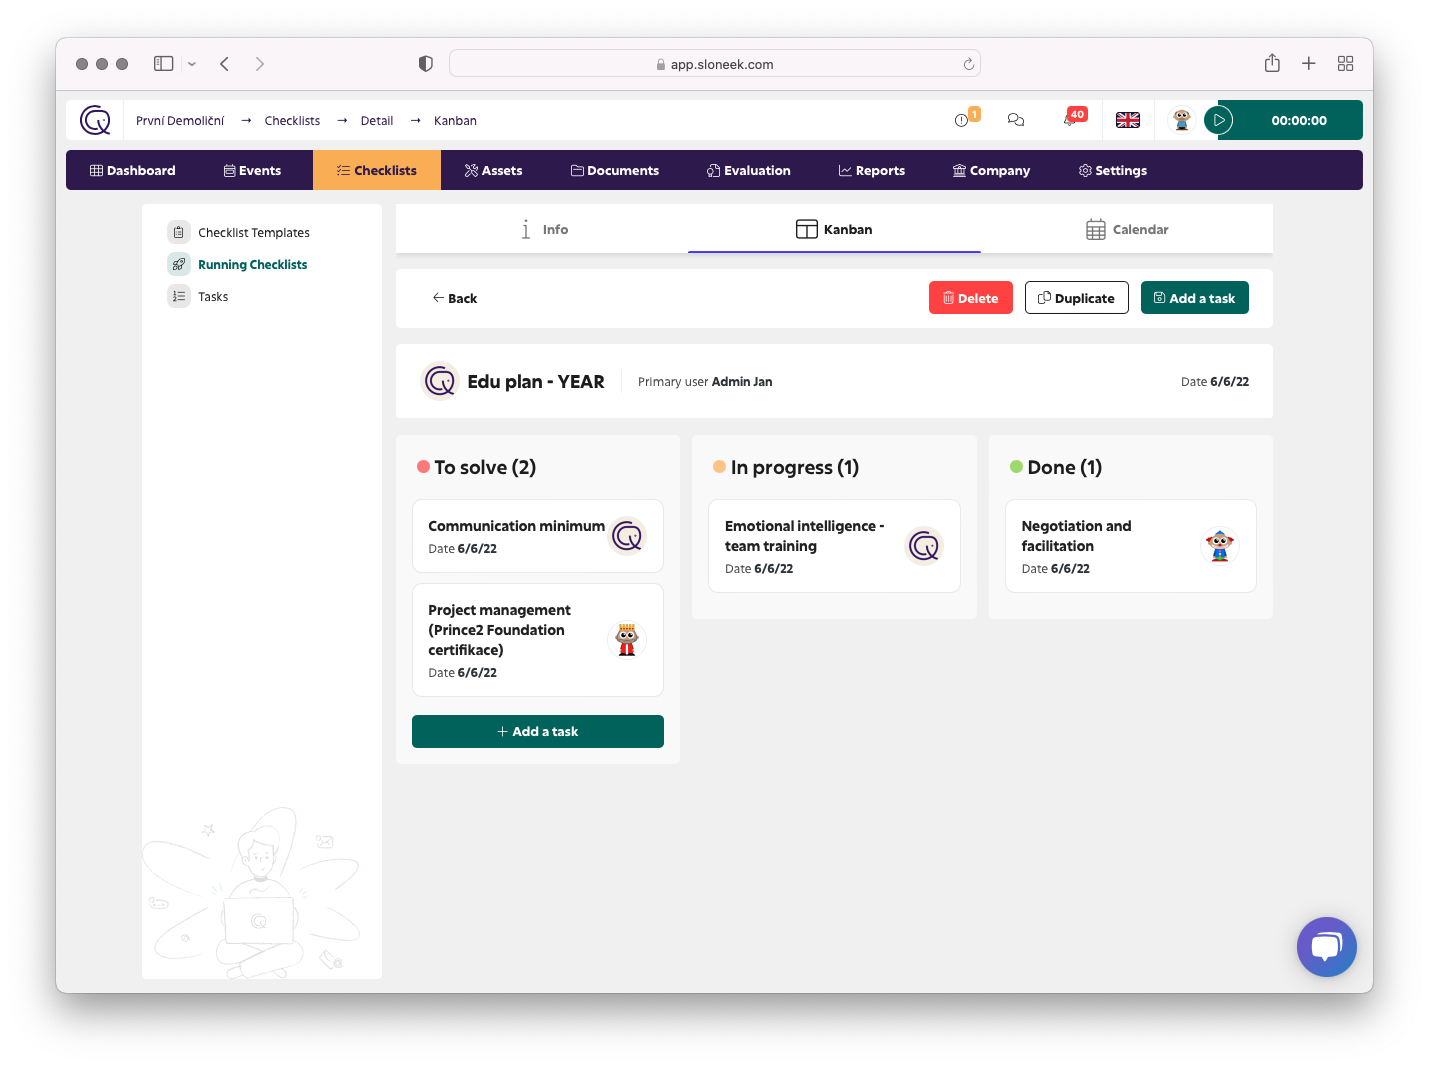Go to Evaluation menu

click(748, 170)
